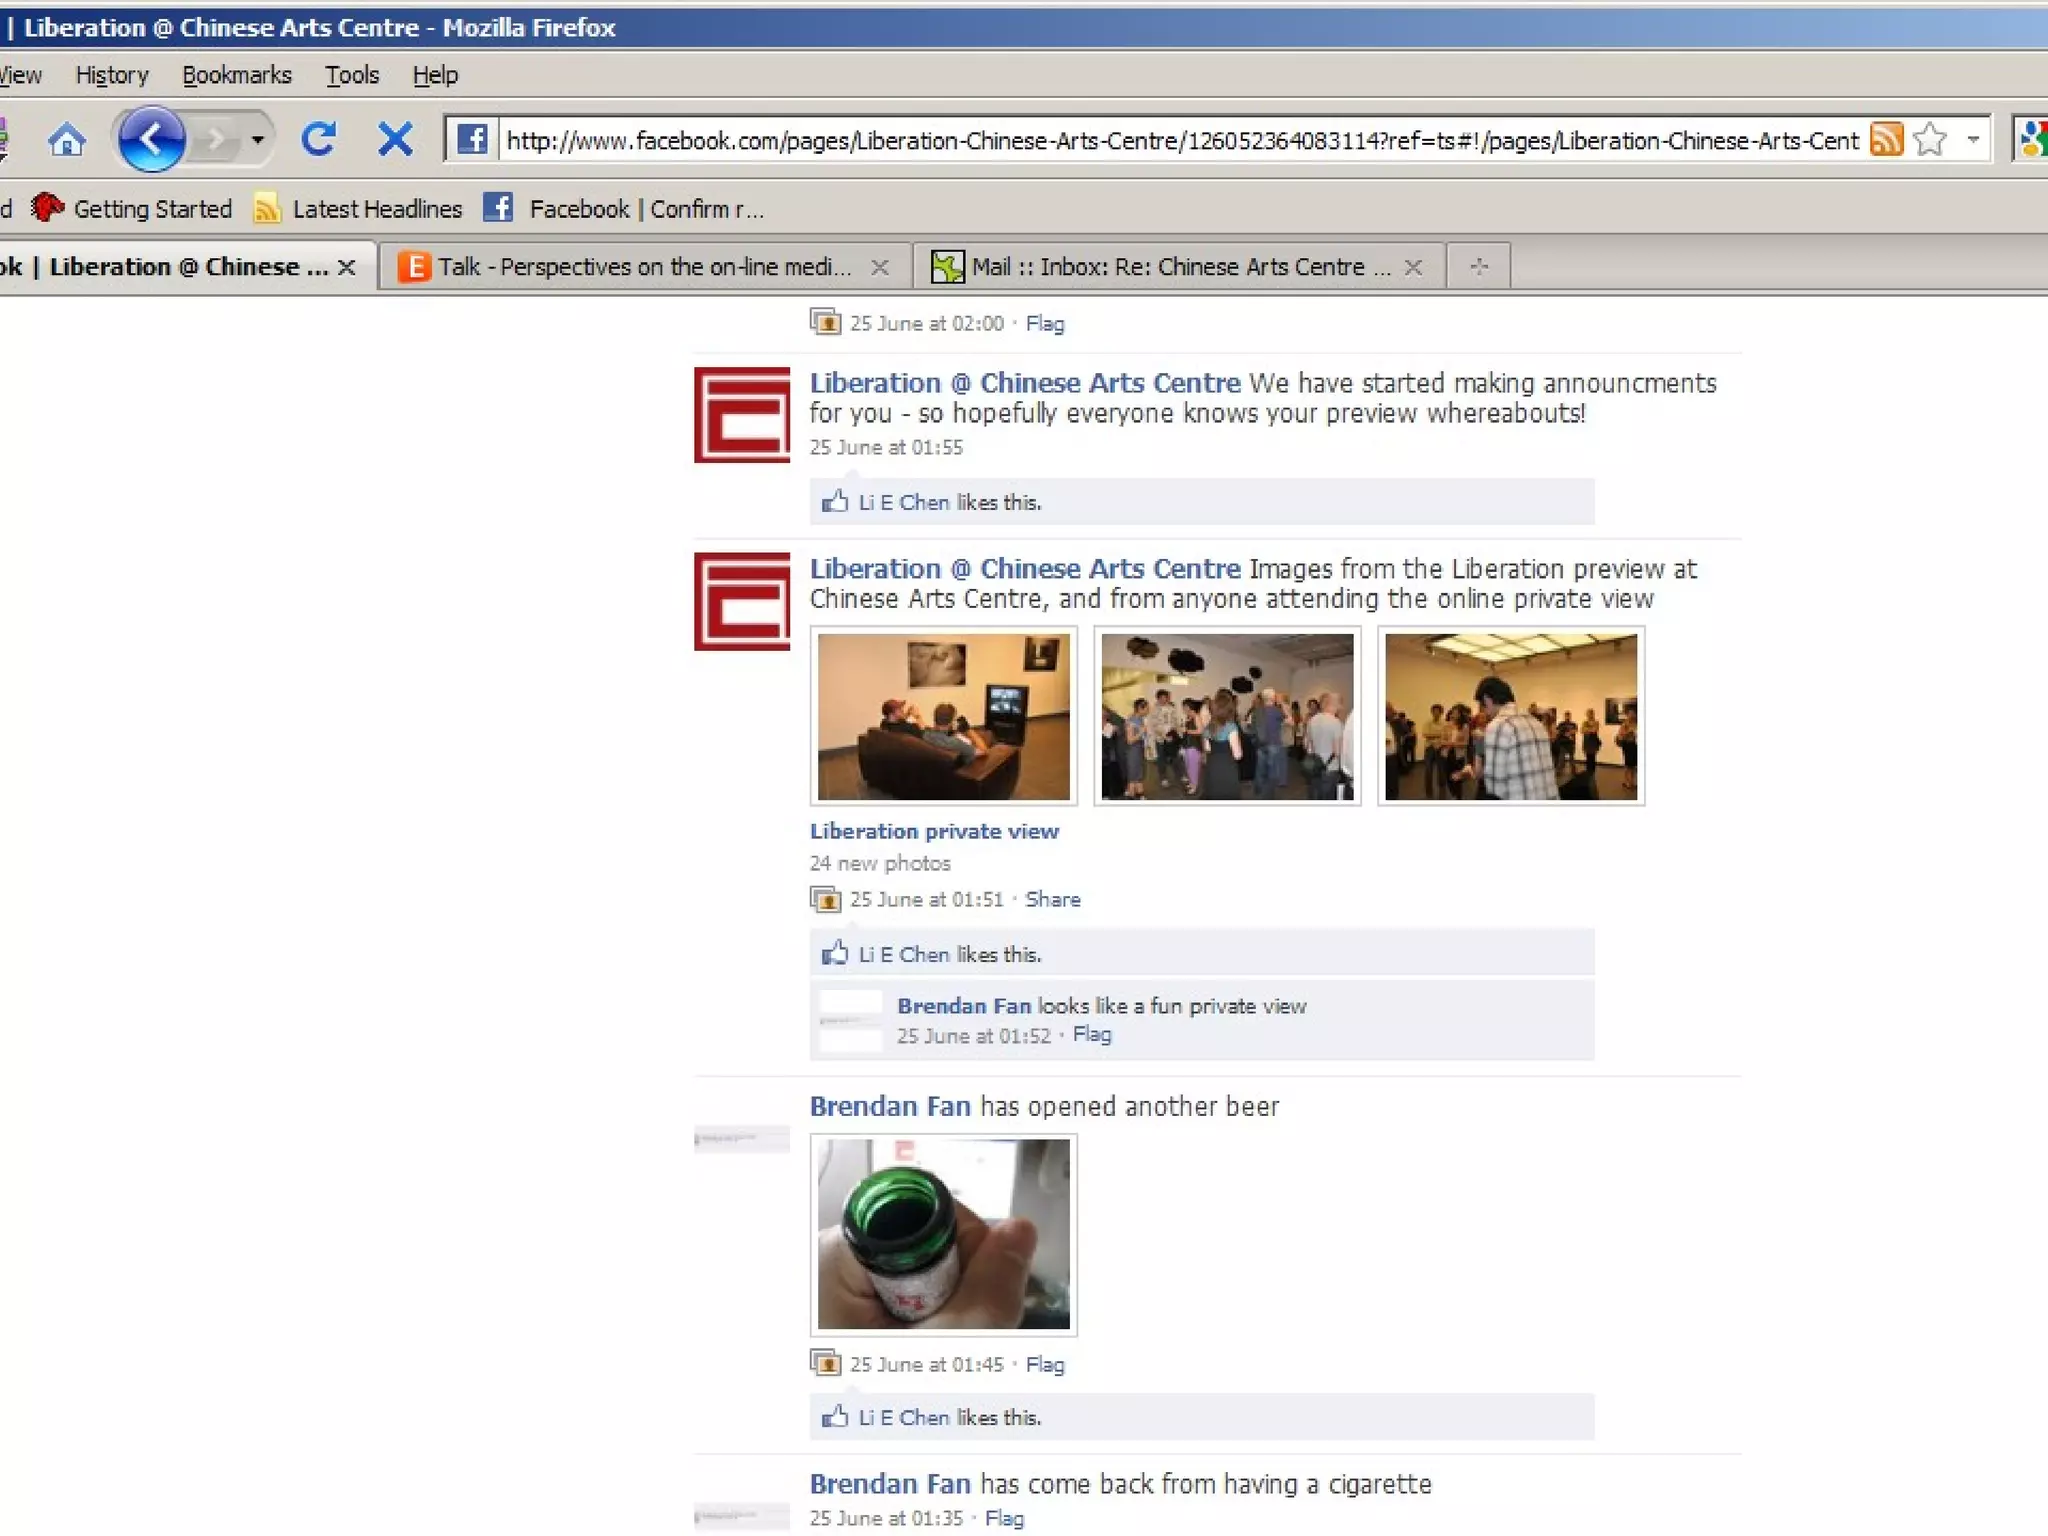
Task: Close the Mail Inbox tab
Action: (1413, 267)
